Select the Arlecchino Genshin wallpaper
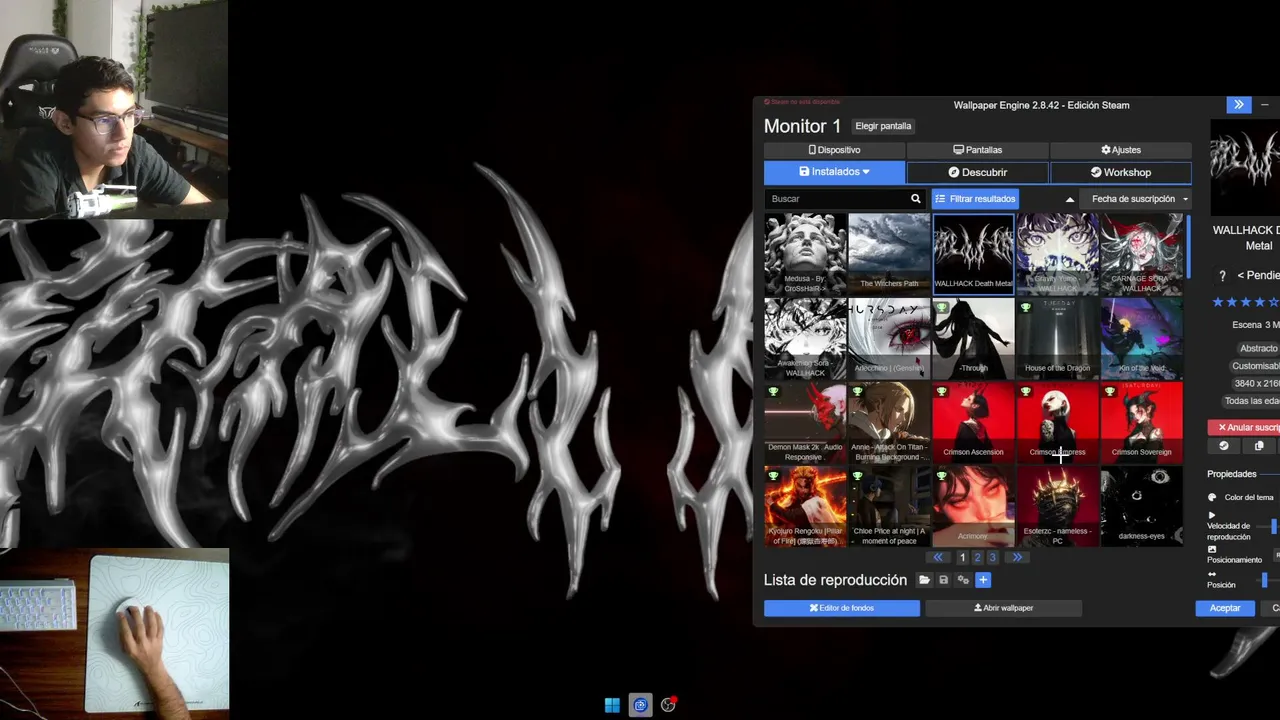The image size is (1280, 720). tap(889, 338)
